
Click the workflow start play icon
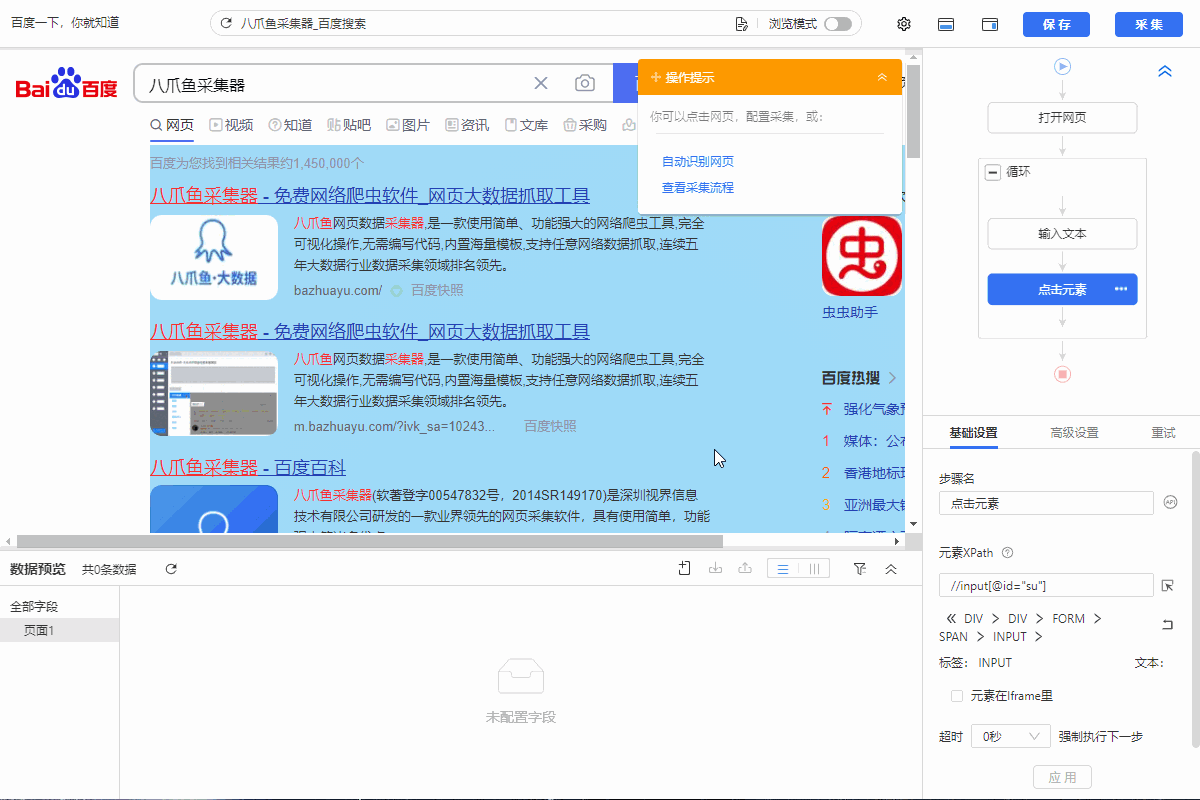[1063, 66]
